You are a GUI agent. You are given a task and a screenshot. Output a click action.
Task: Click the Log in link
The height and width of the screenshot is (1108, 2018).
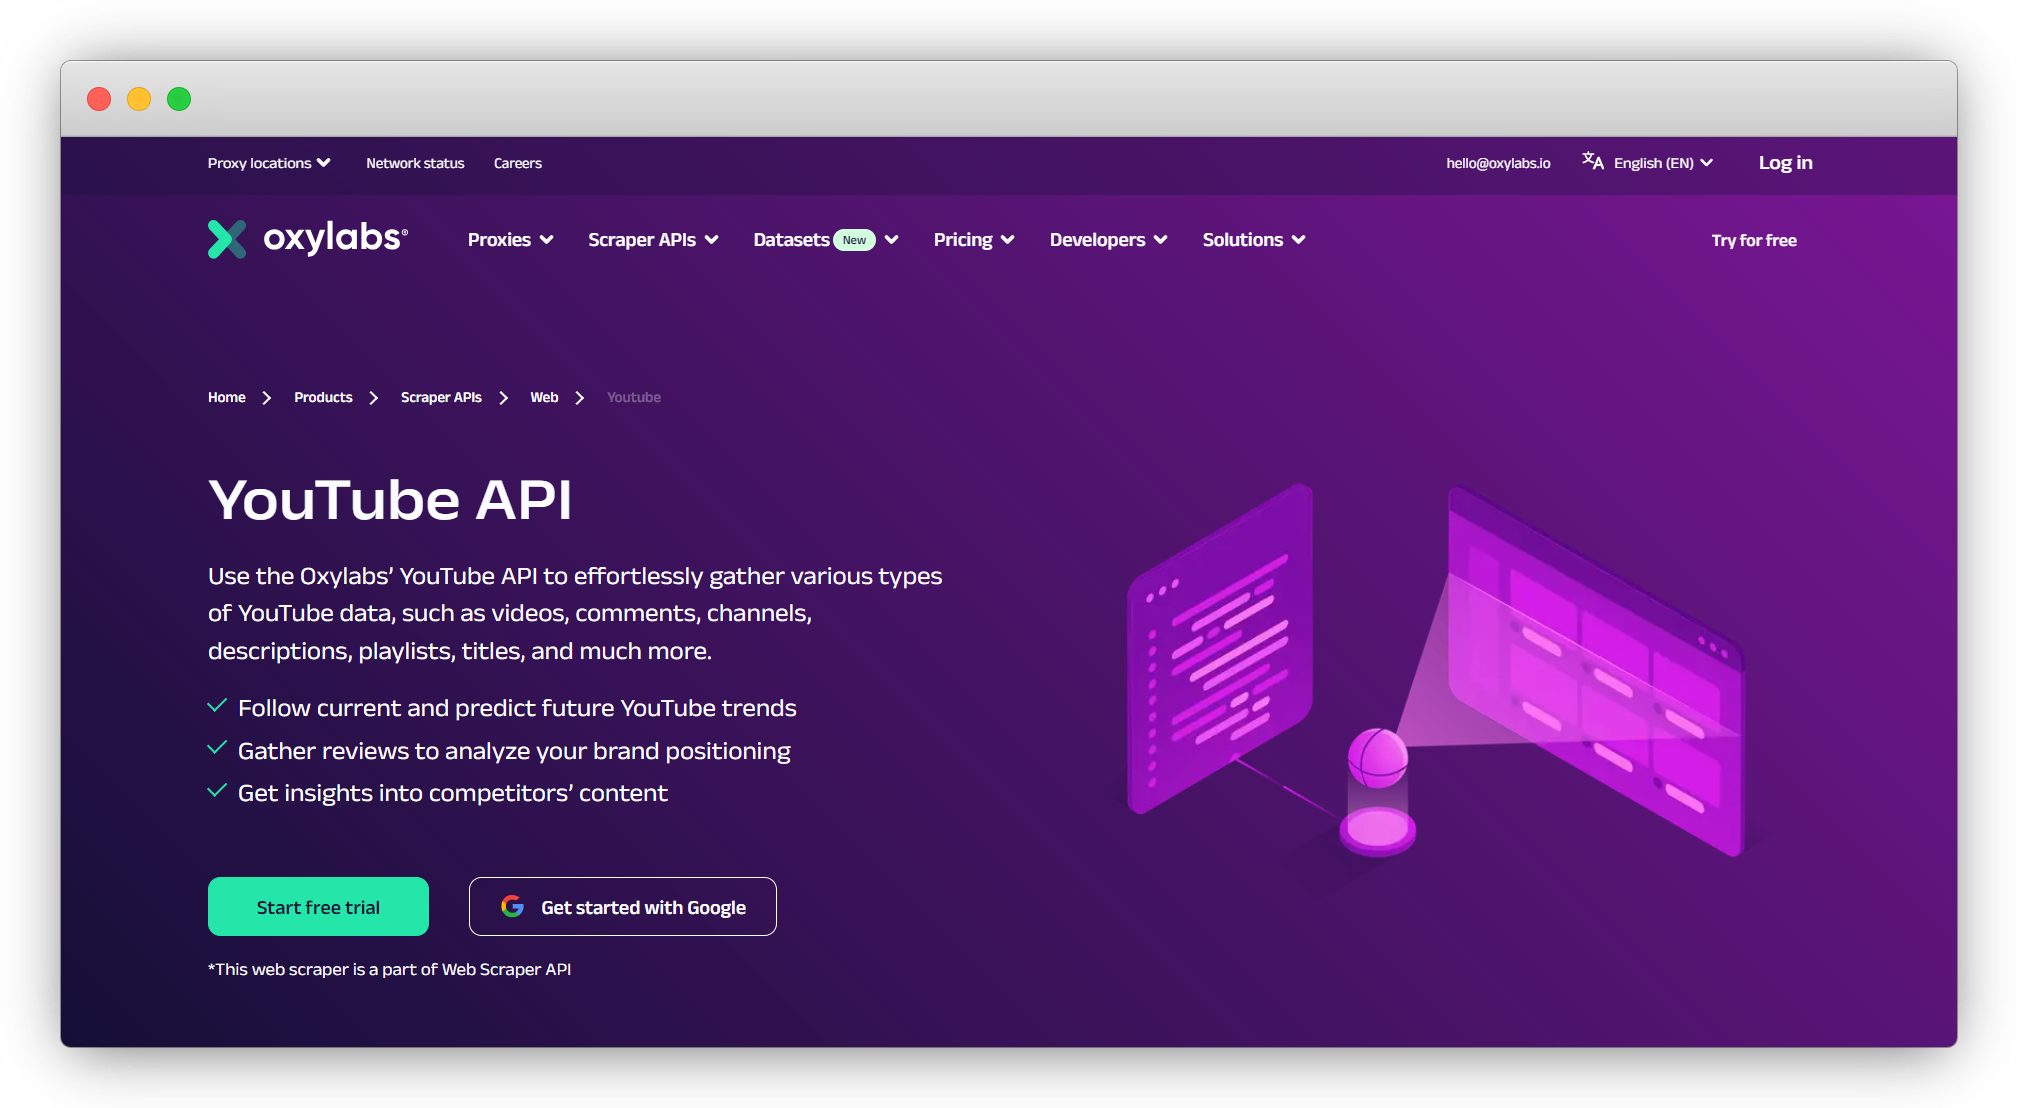pyautogui.click(x=1785, y=163)
